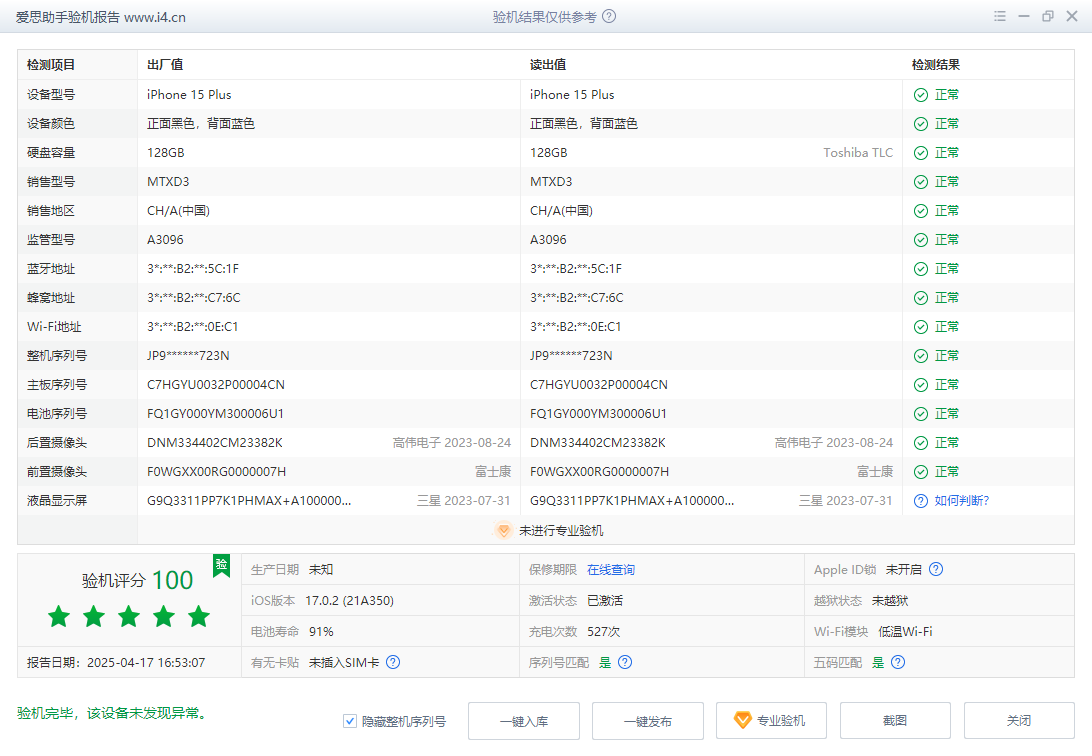Click green check icon in 蓝牙地址 row
Image resolution: width=1092 pixels, height=756 pixels.
pyautogui.click(x=921, y=269)
